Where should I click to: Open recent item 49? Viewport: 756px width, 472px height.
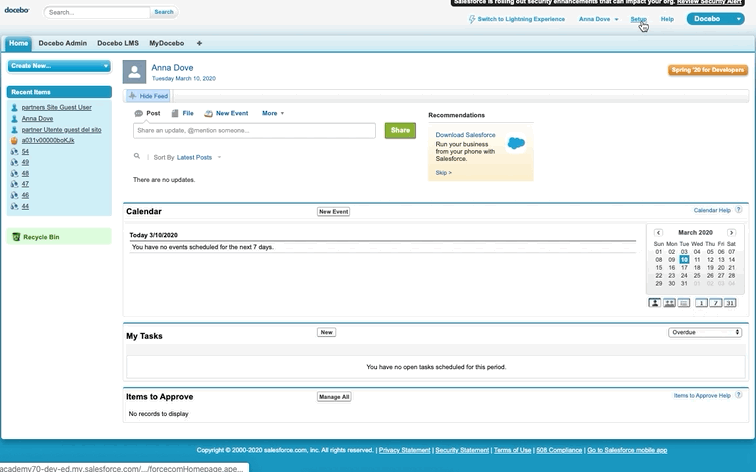tap(25, 162)
